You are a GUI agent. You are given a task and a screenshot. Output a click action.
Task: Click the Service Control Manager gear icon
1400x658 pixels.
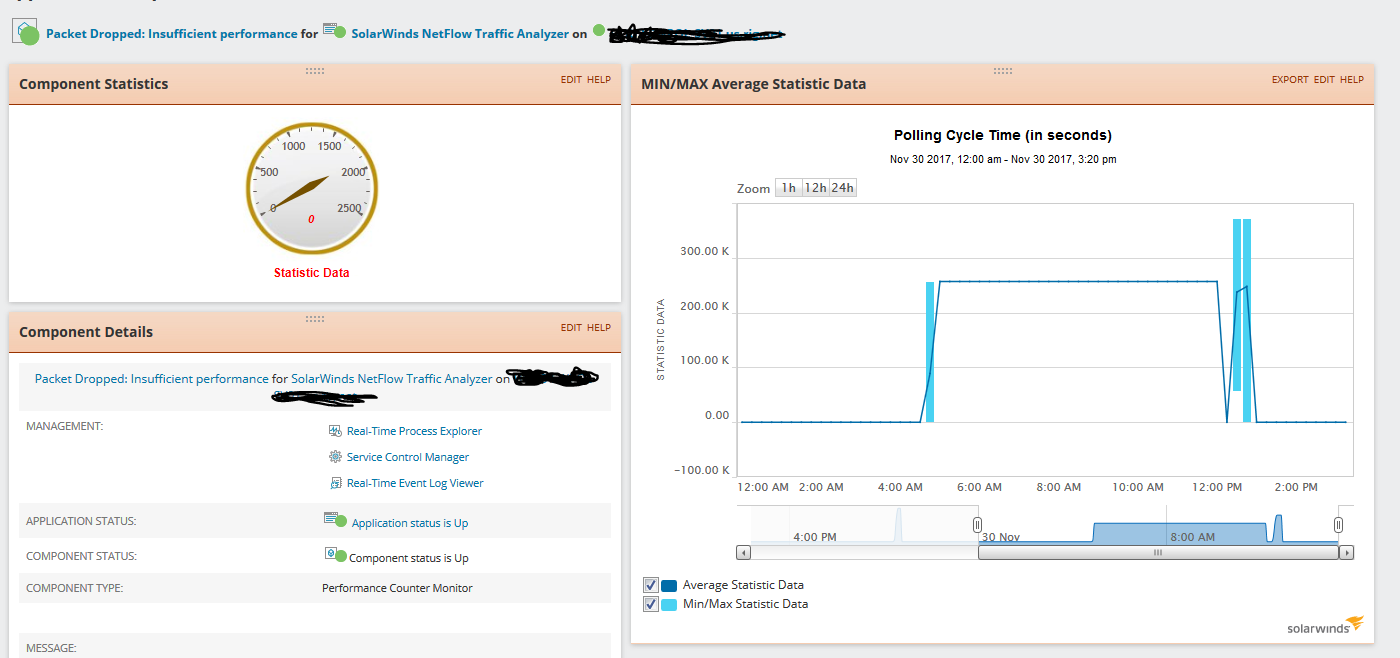(x=335, y=457)
